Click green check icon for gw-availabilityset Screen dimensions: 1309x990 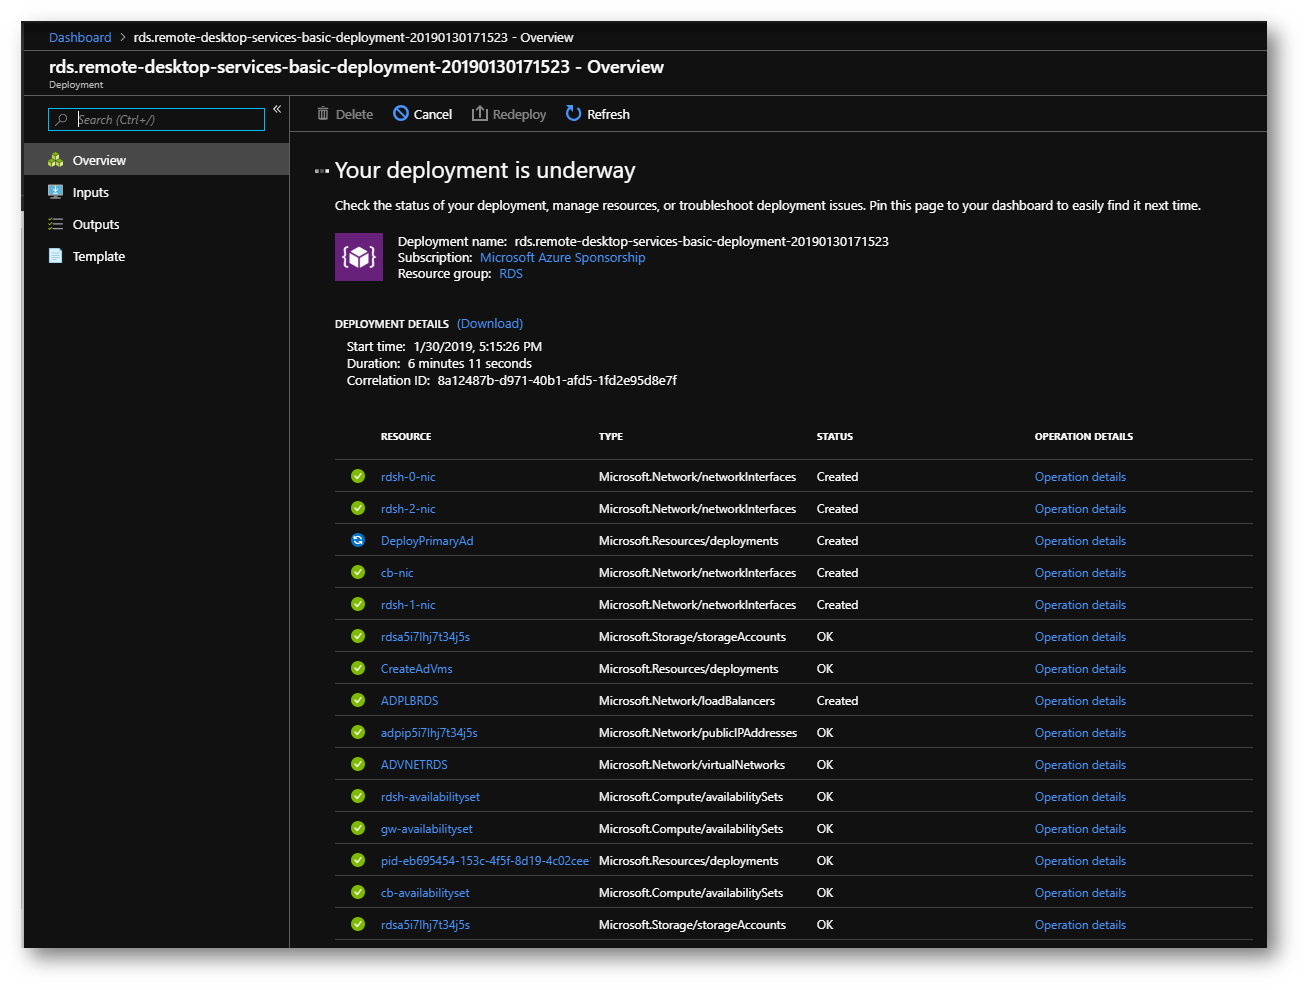click(x=358, y=828)
